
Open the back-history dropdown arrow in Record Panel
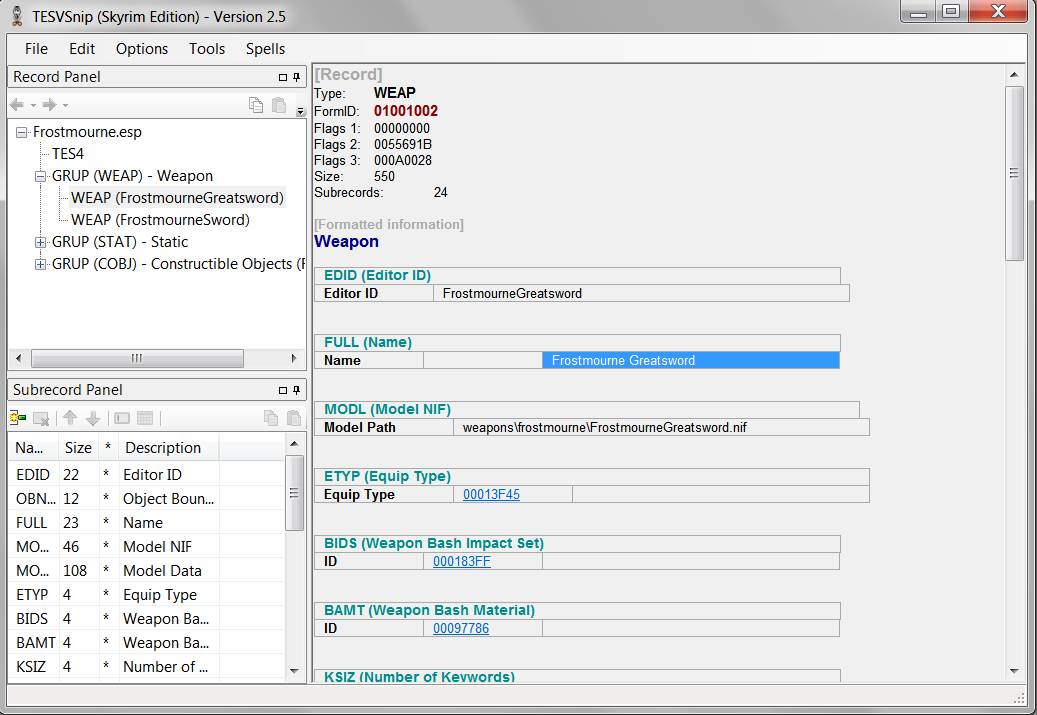pyautogui.click(x=32, y=105)
